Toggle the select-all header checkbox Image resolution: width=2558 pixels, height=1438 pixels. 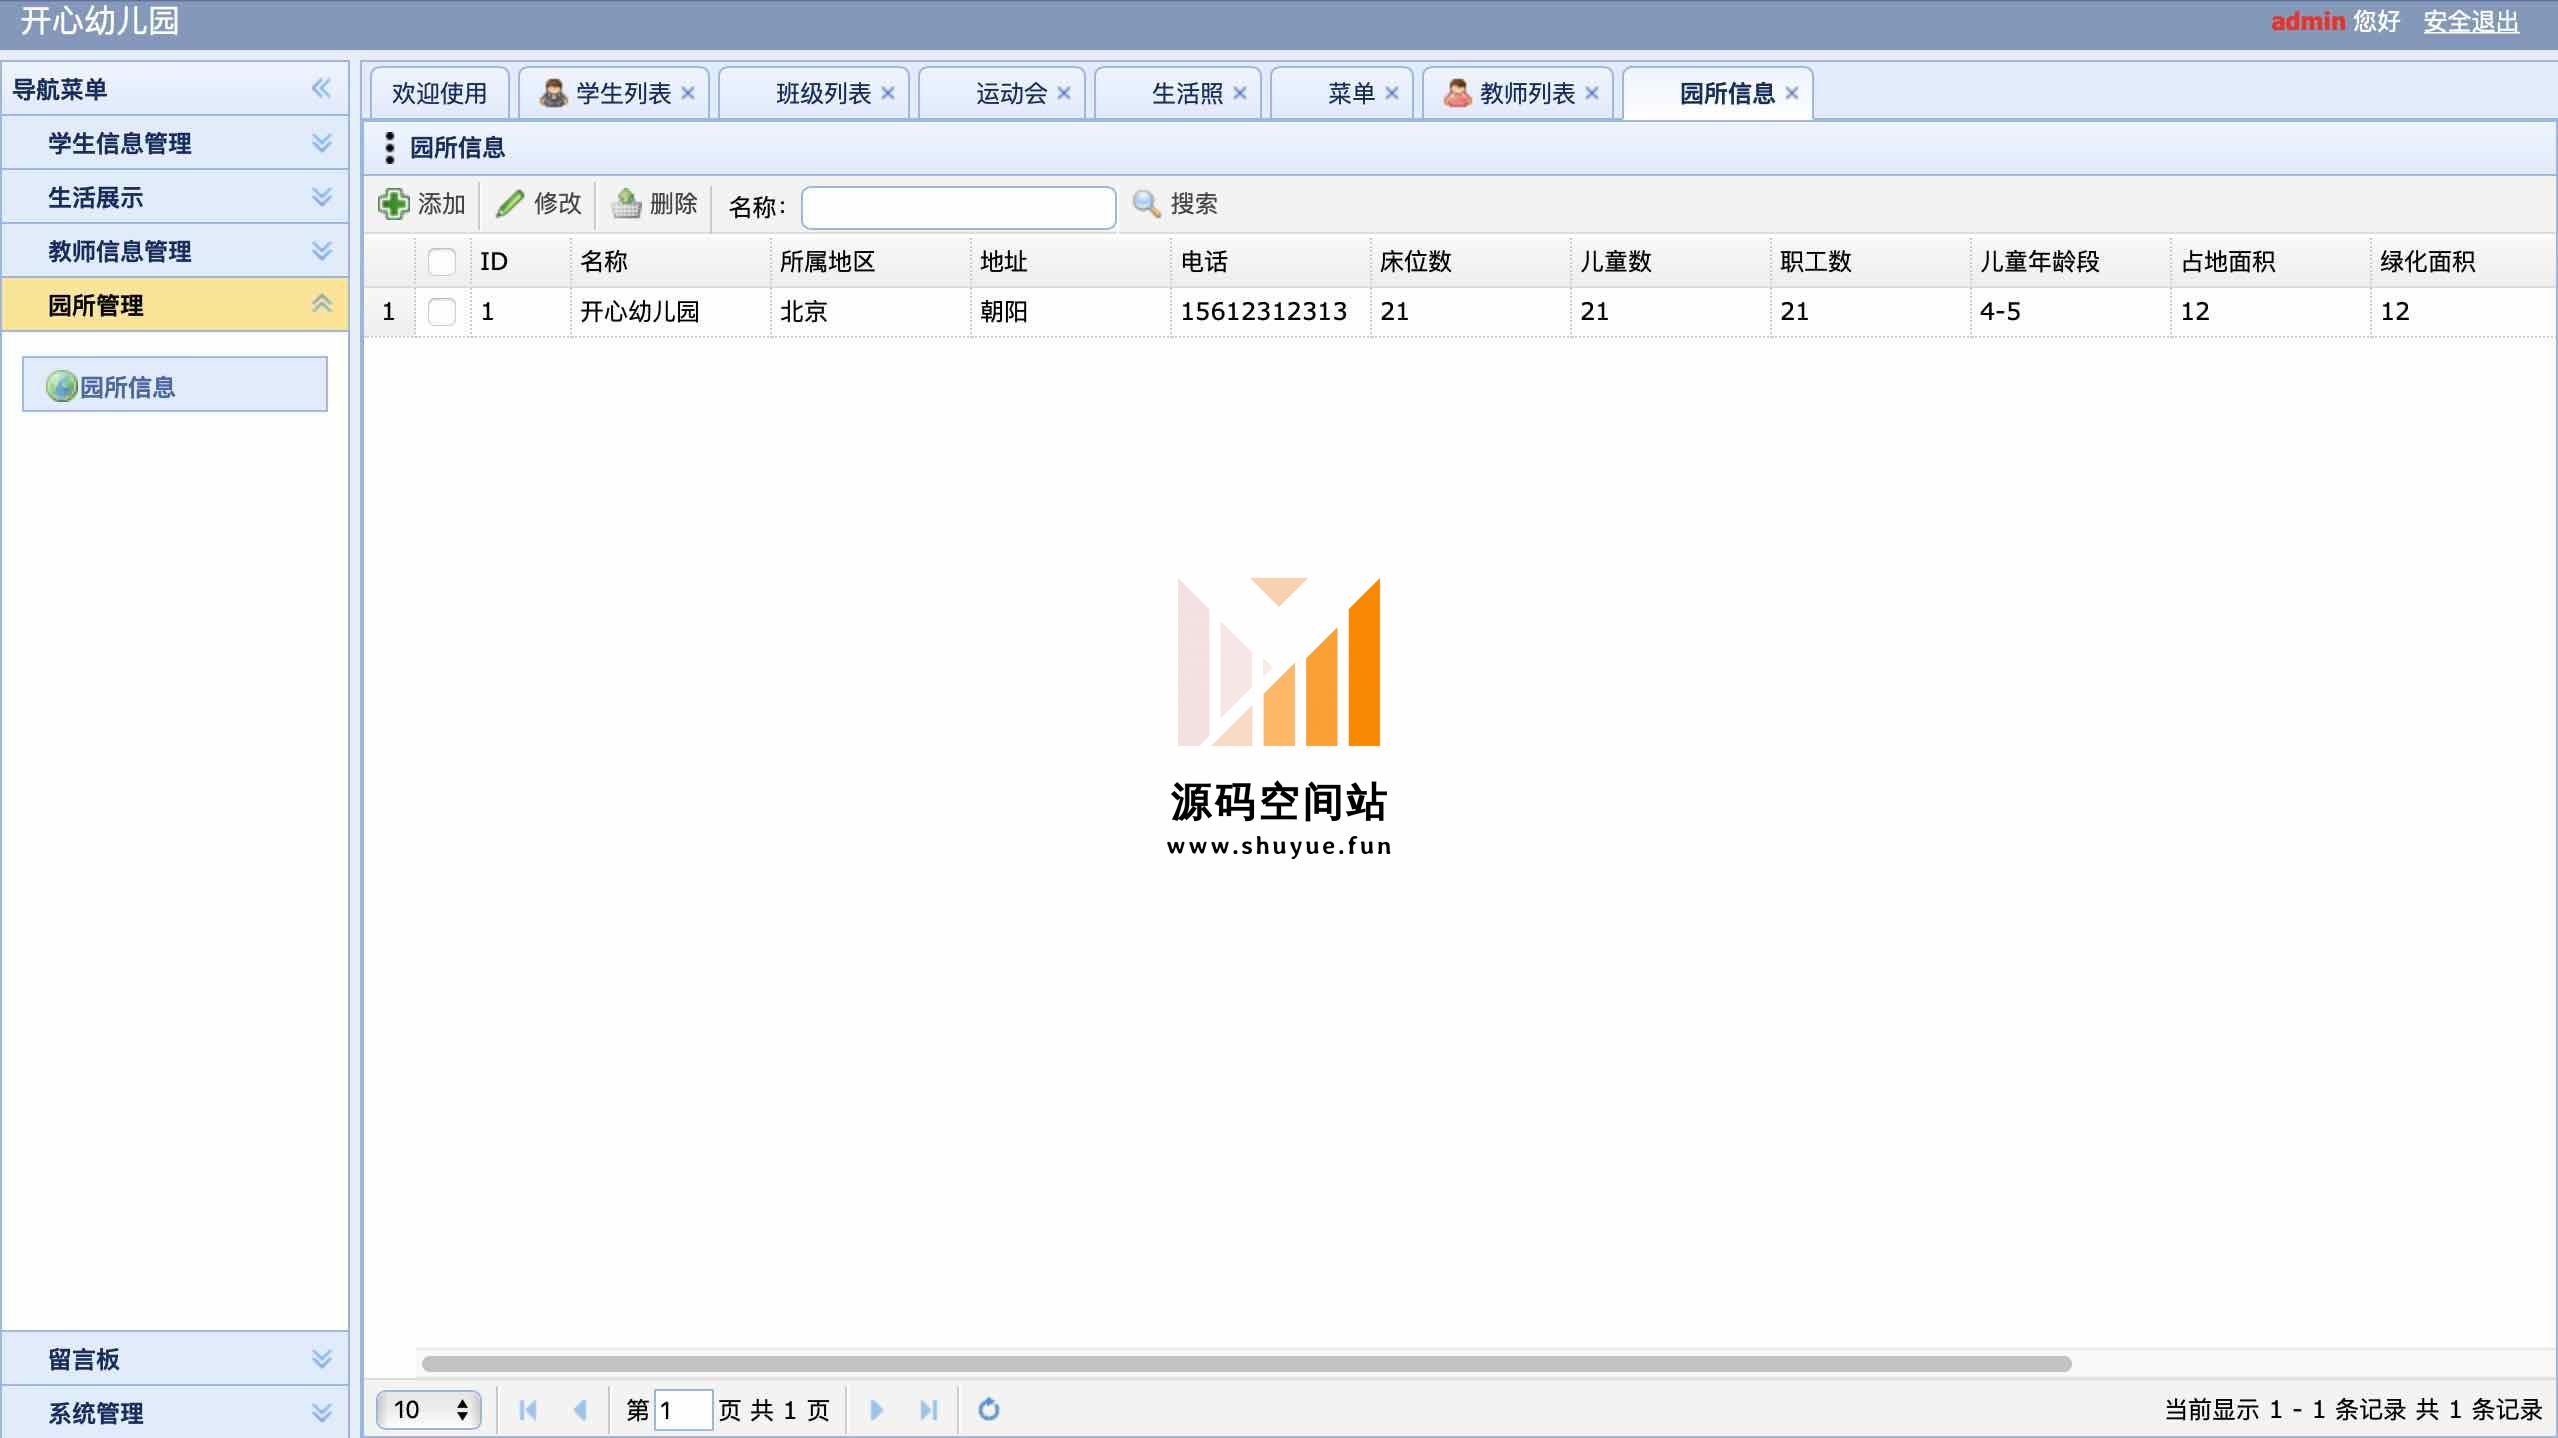coord(441,262)
